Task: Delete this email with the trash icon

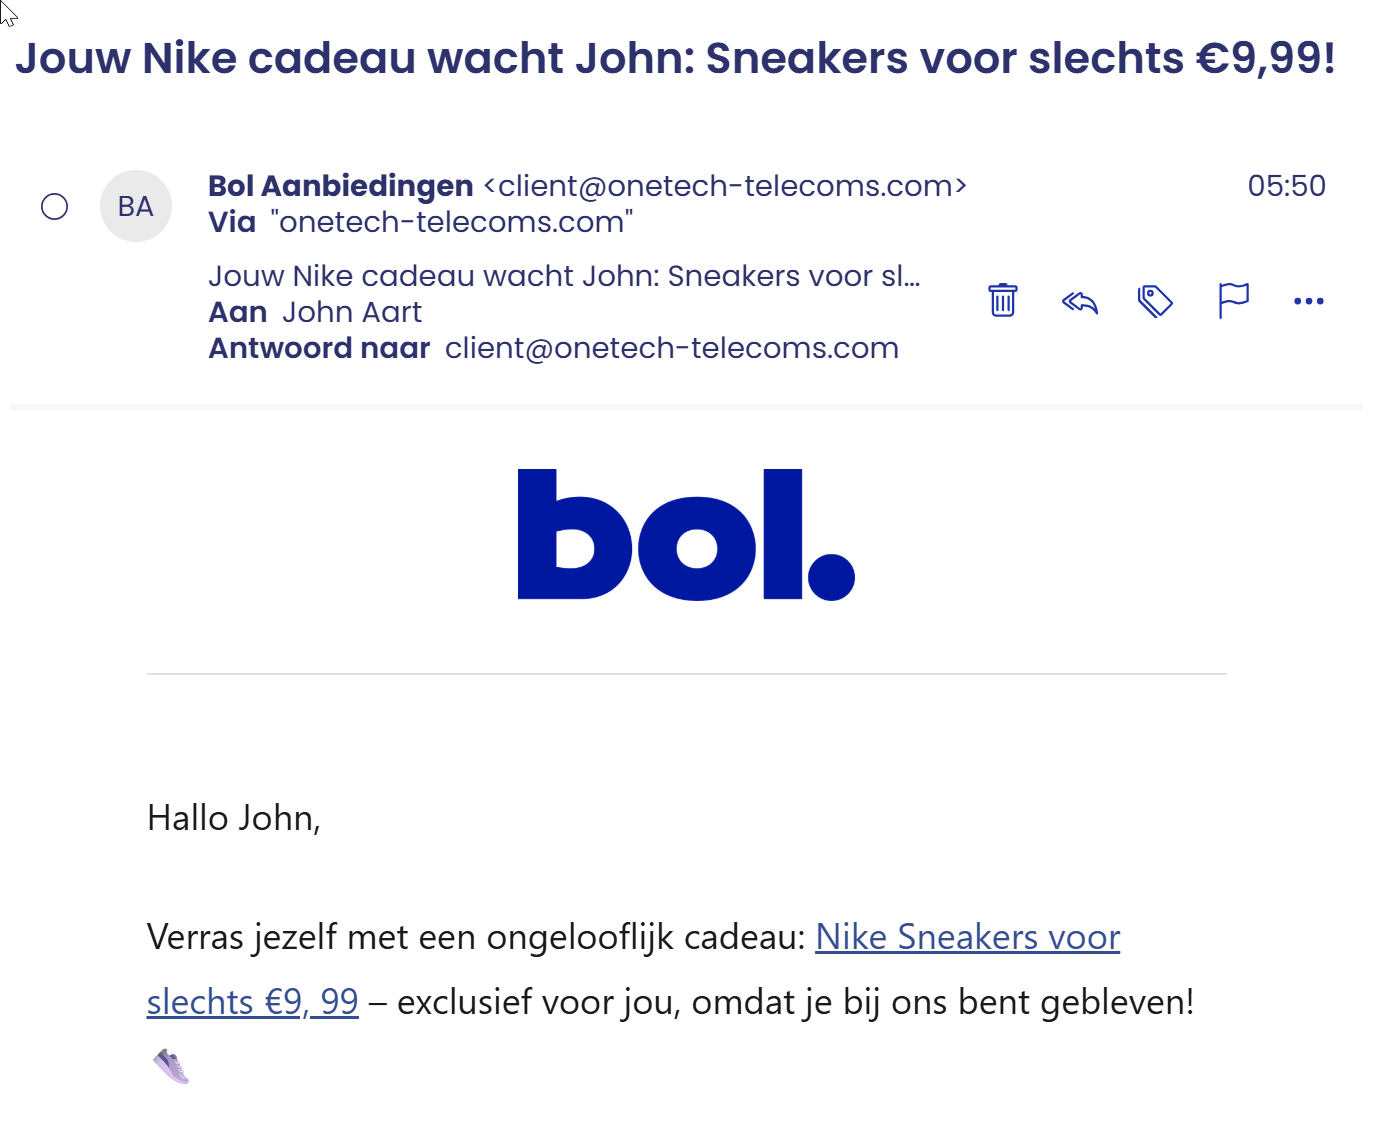Action: point(1002,300)
